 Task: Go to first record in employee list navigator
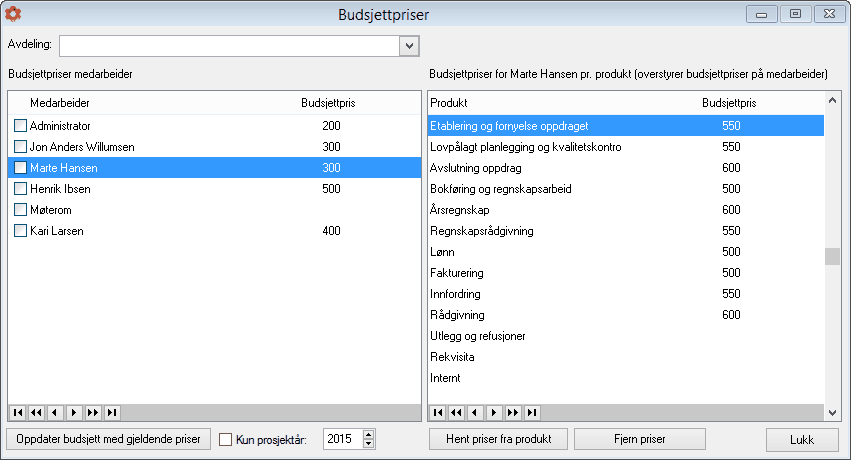tap(17, 412)
